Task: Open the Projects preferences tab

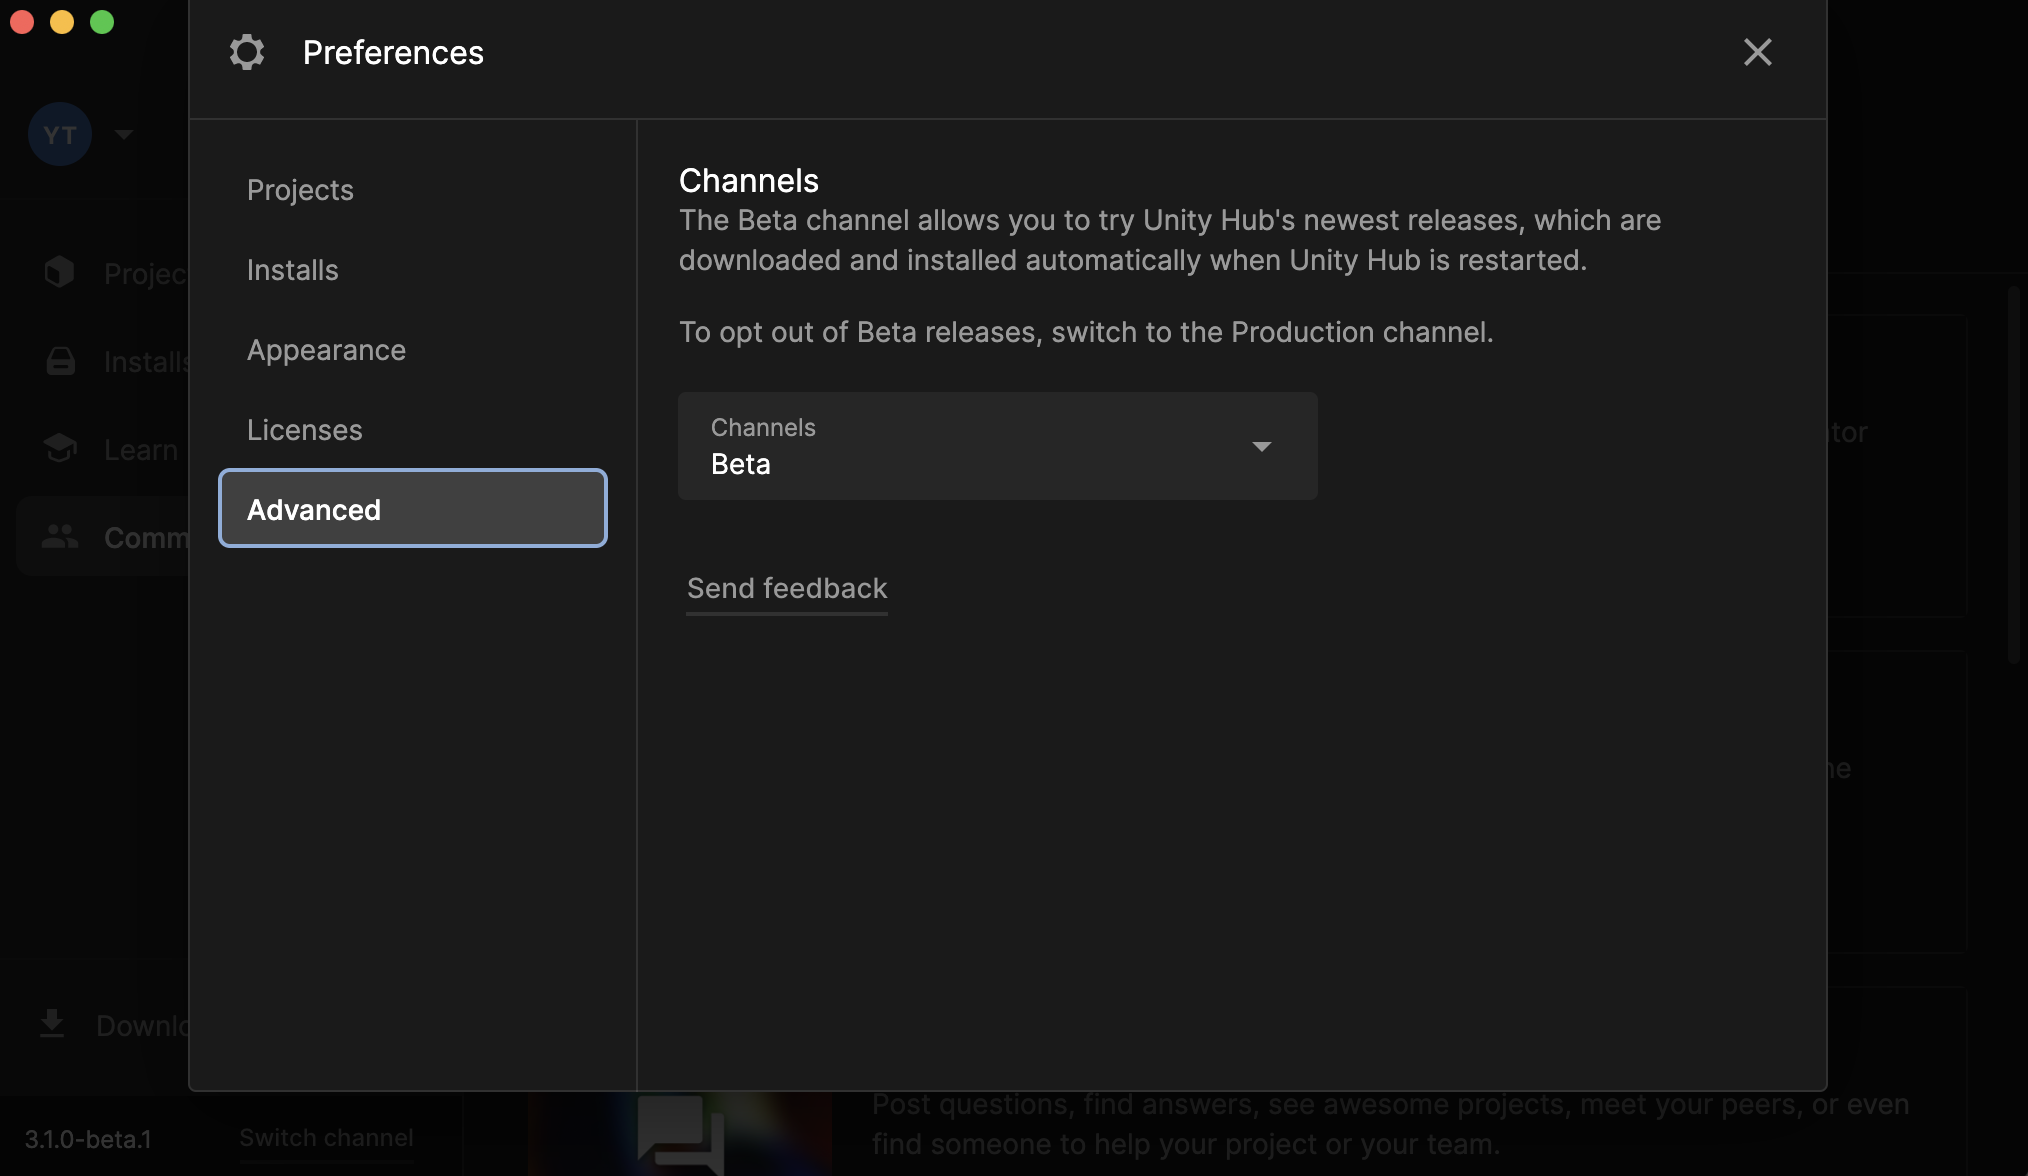Action: pos(300,190)
